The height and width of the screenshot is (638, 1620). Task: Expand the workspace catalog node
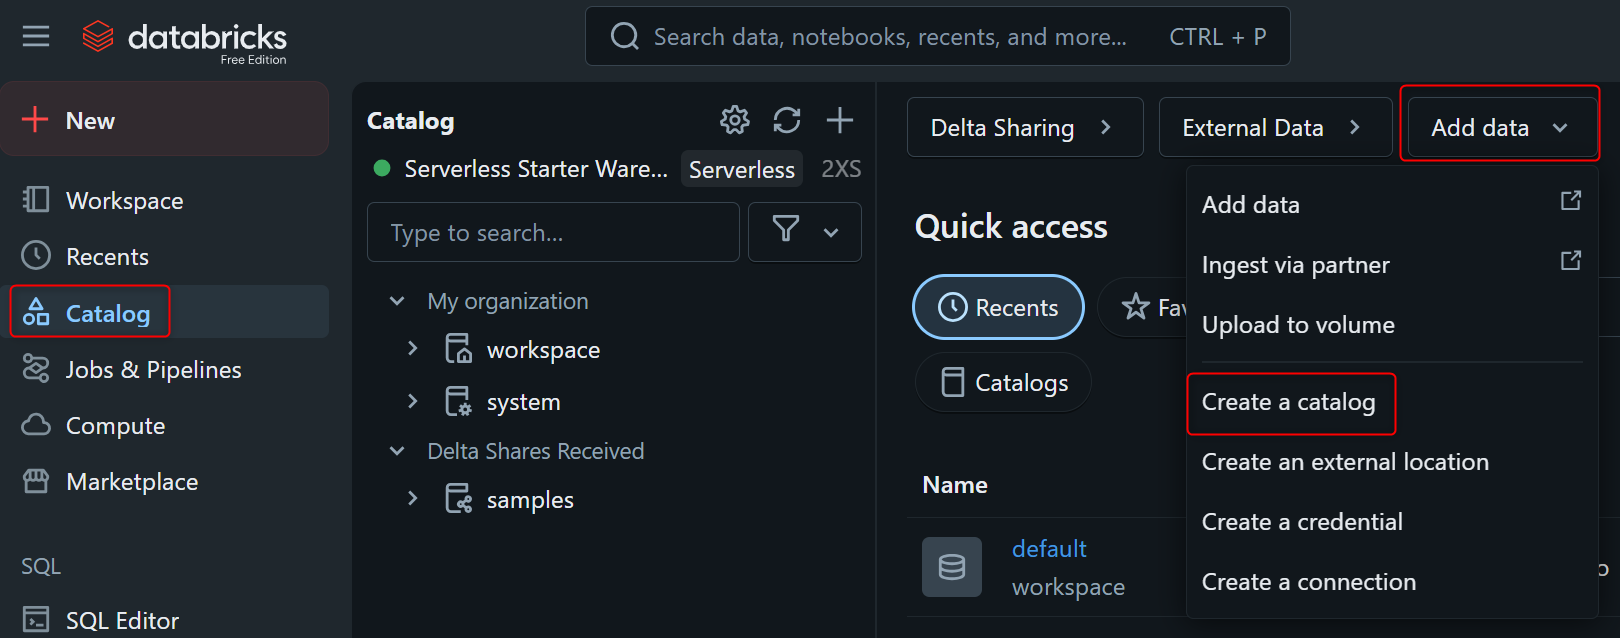point(413,349)
